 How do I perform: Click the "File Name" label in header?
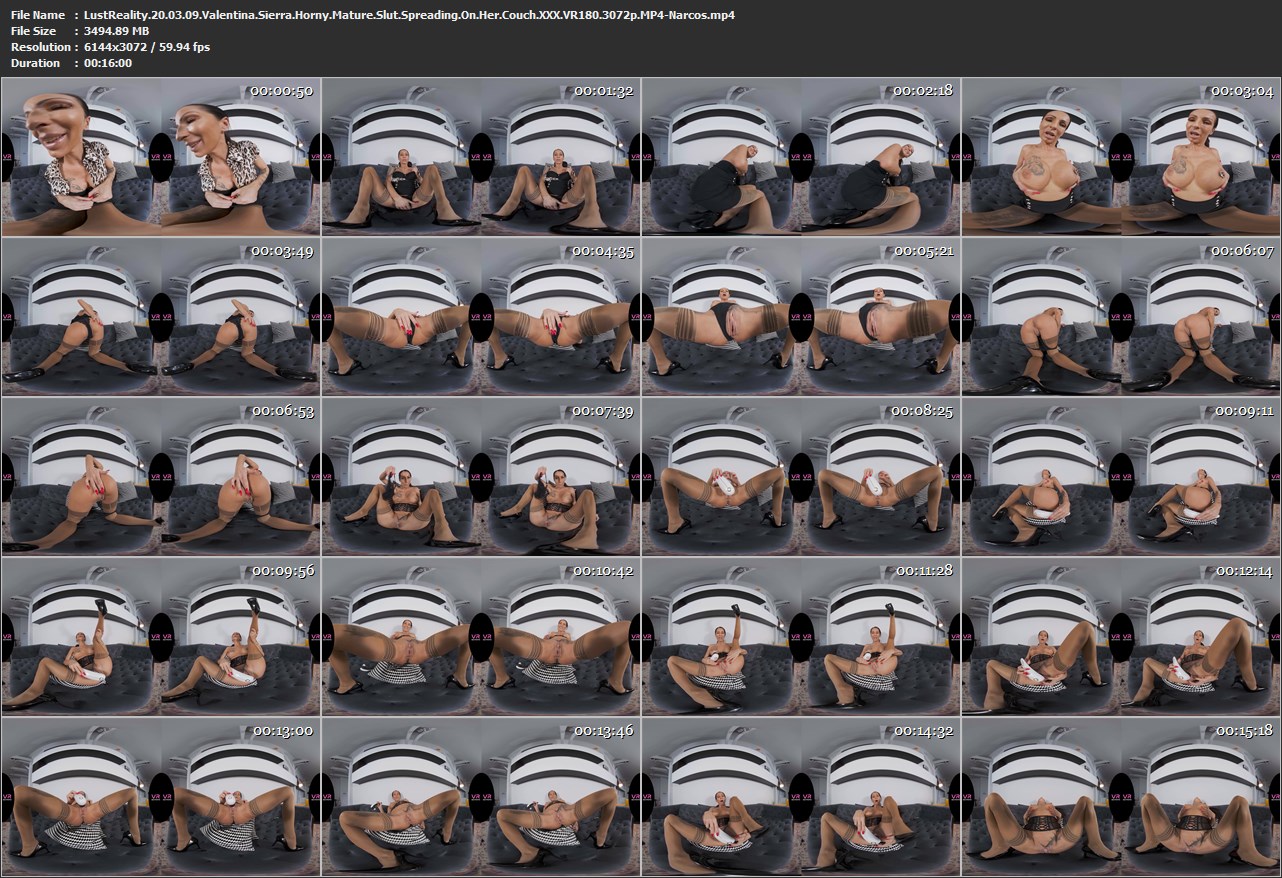point(38,15)
